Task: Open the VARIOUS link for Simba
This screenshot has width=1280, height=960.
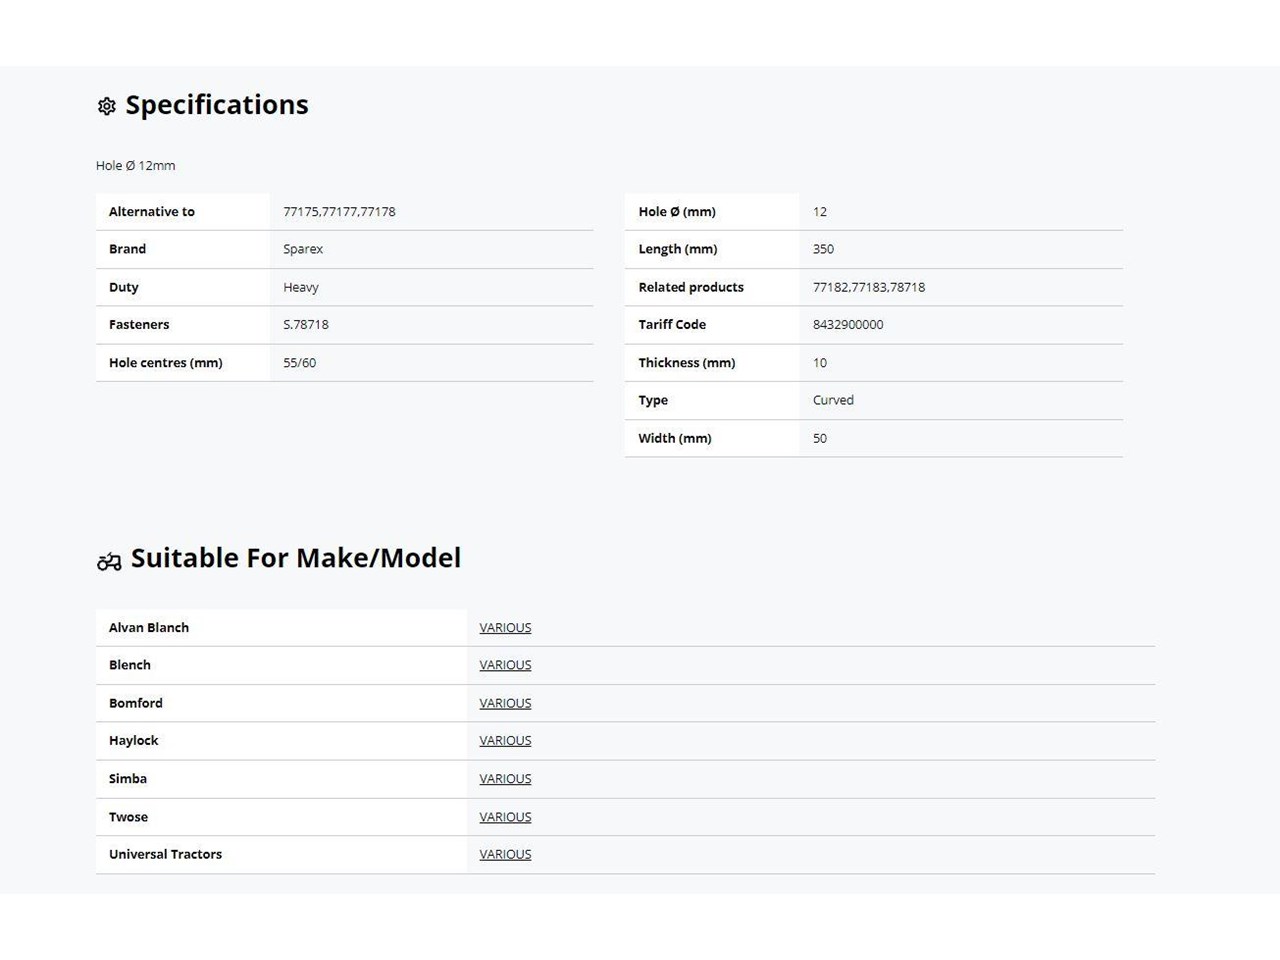Action: (505, 779)
